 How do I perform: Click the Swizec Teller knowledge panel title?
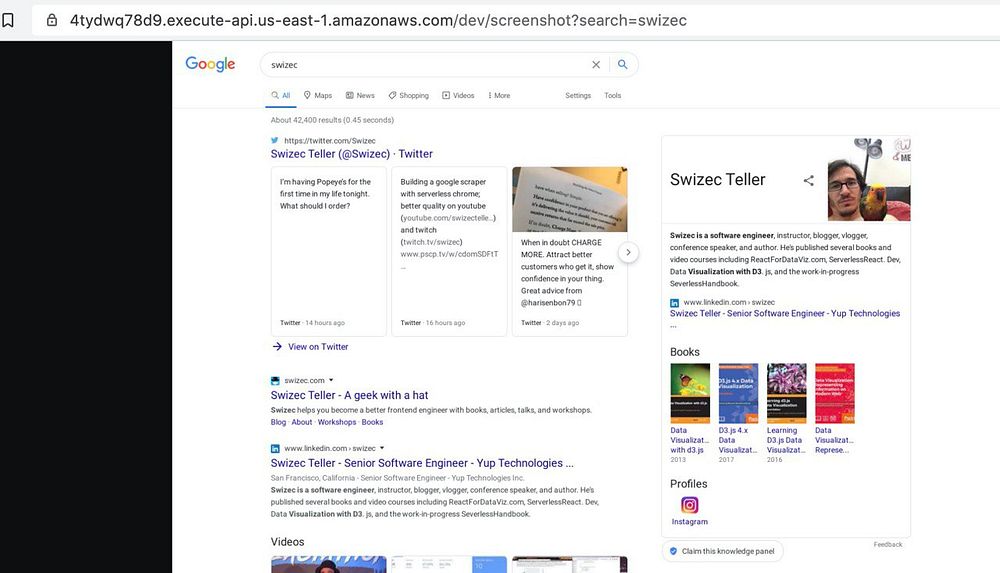[x=717, y=180]
